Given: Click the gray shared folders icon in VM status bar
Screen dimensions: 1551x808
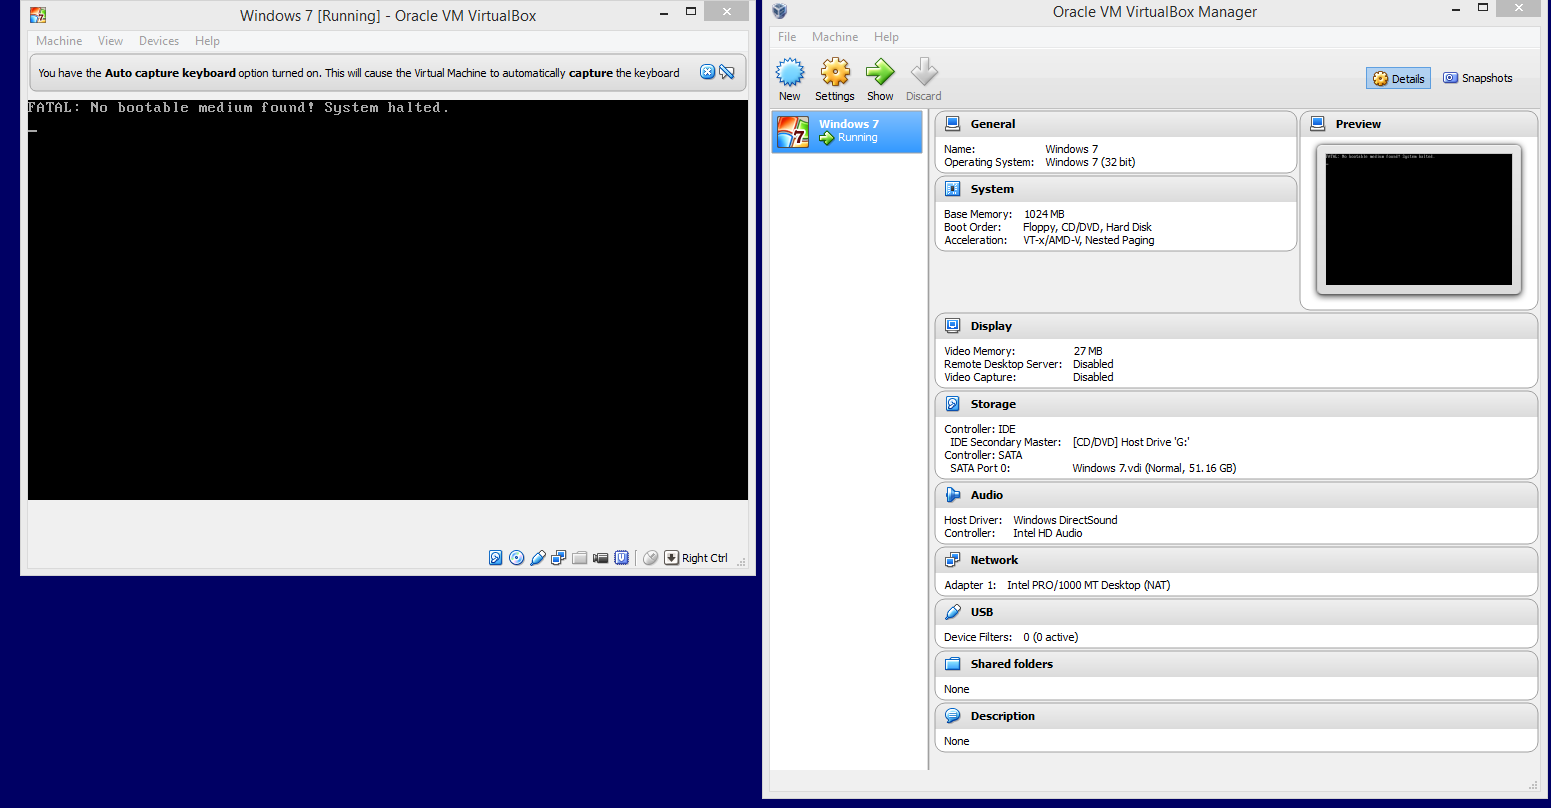Looking at the screenshot, I should [580, 558].
